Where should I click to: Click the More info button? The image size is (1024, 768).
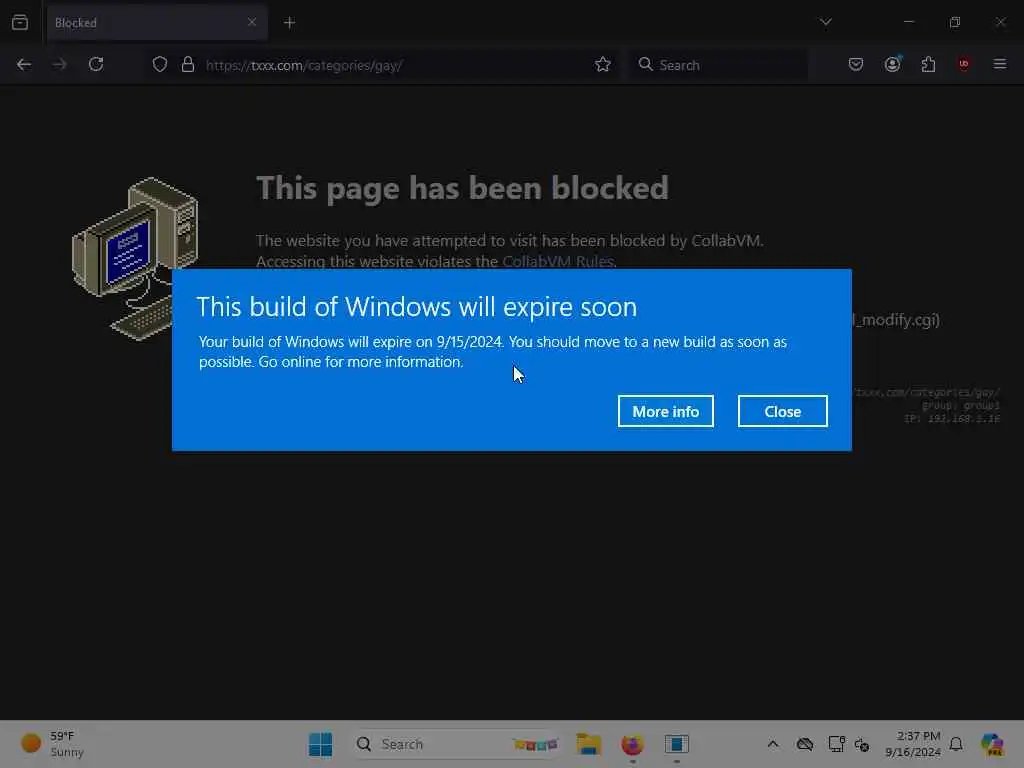(665, 411)
